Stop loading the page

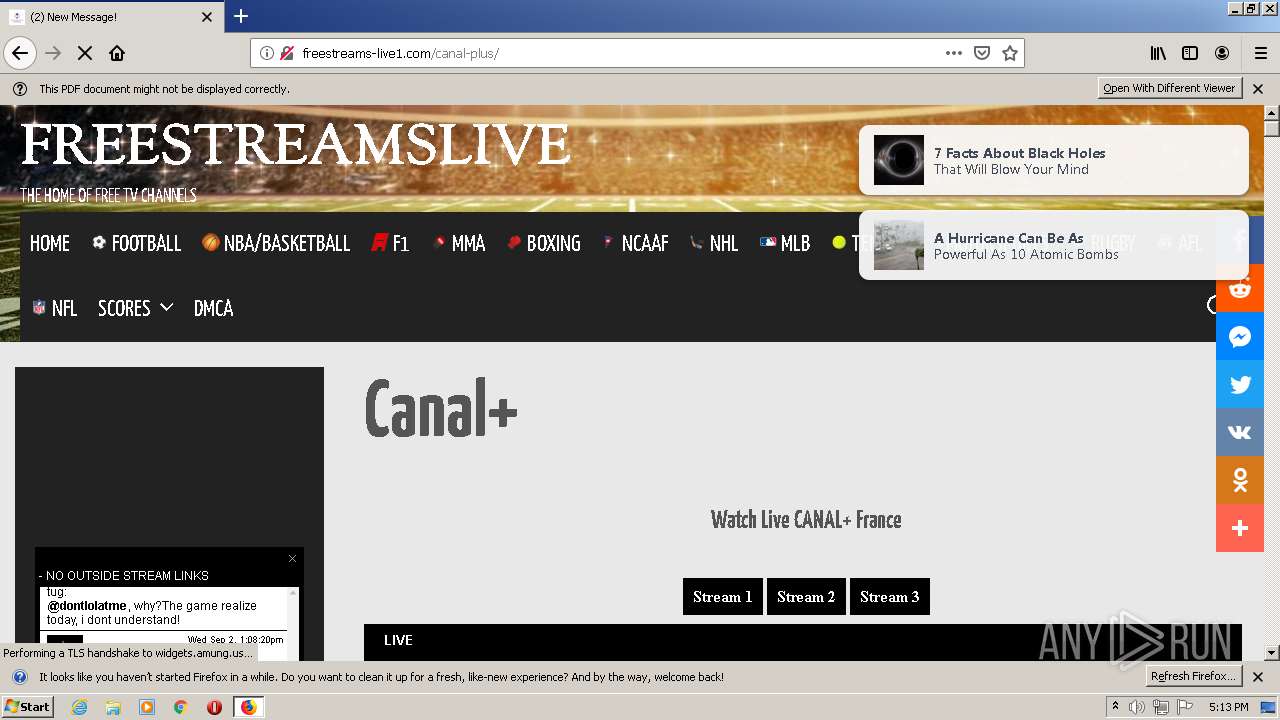[85, 53]
